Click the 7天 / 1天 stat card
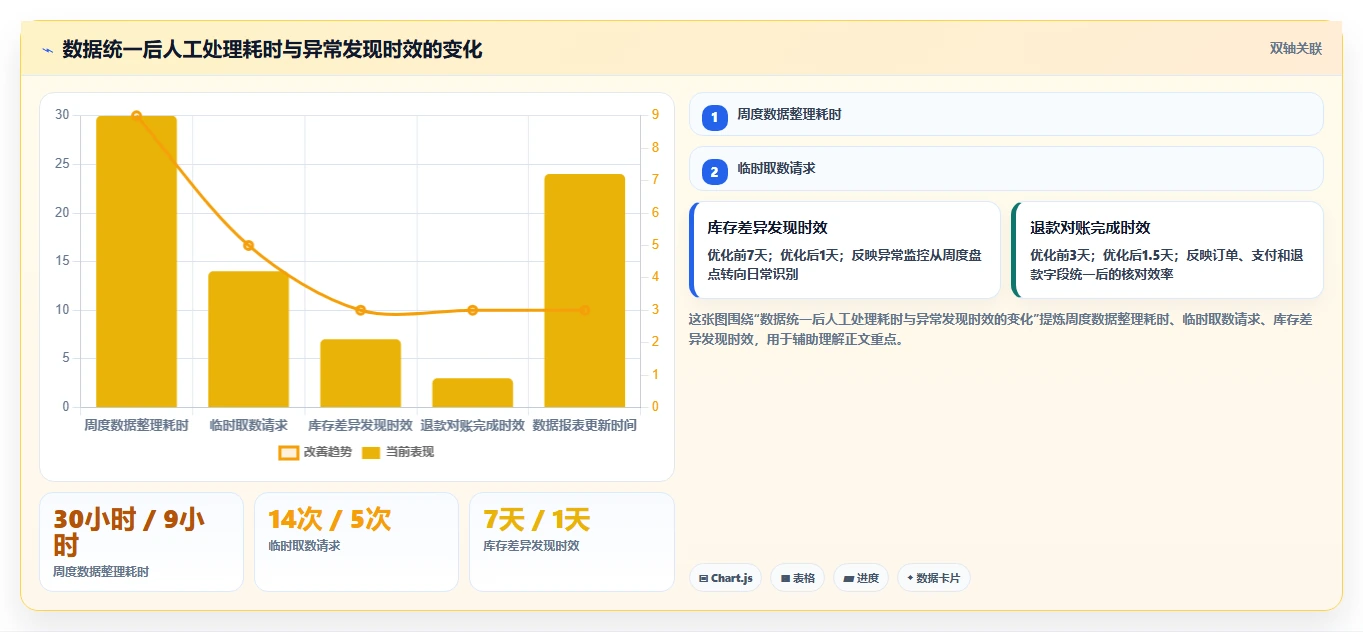The image size is (1363, 632). 571,542
